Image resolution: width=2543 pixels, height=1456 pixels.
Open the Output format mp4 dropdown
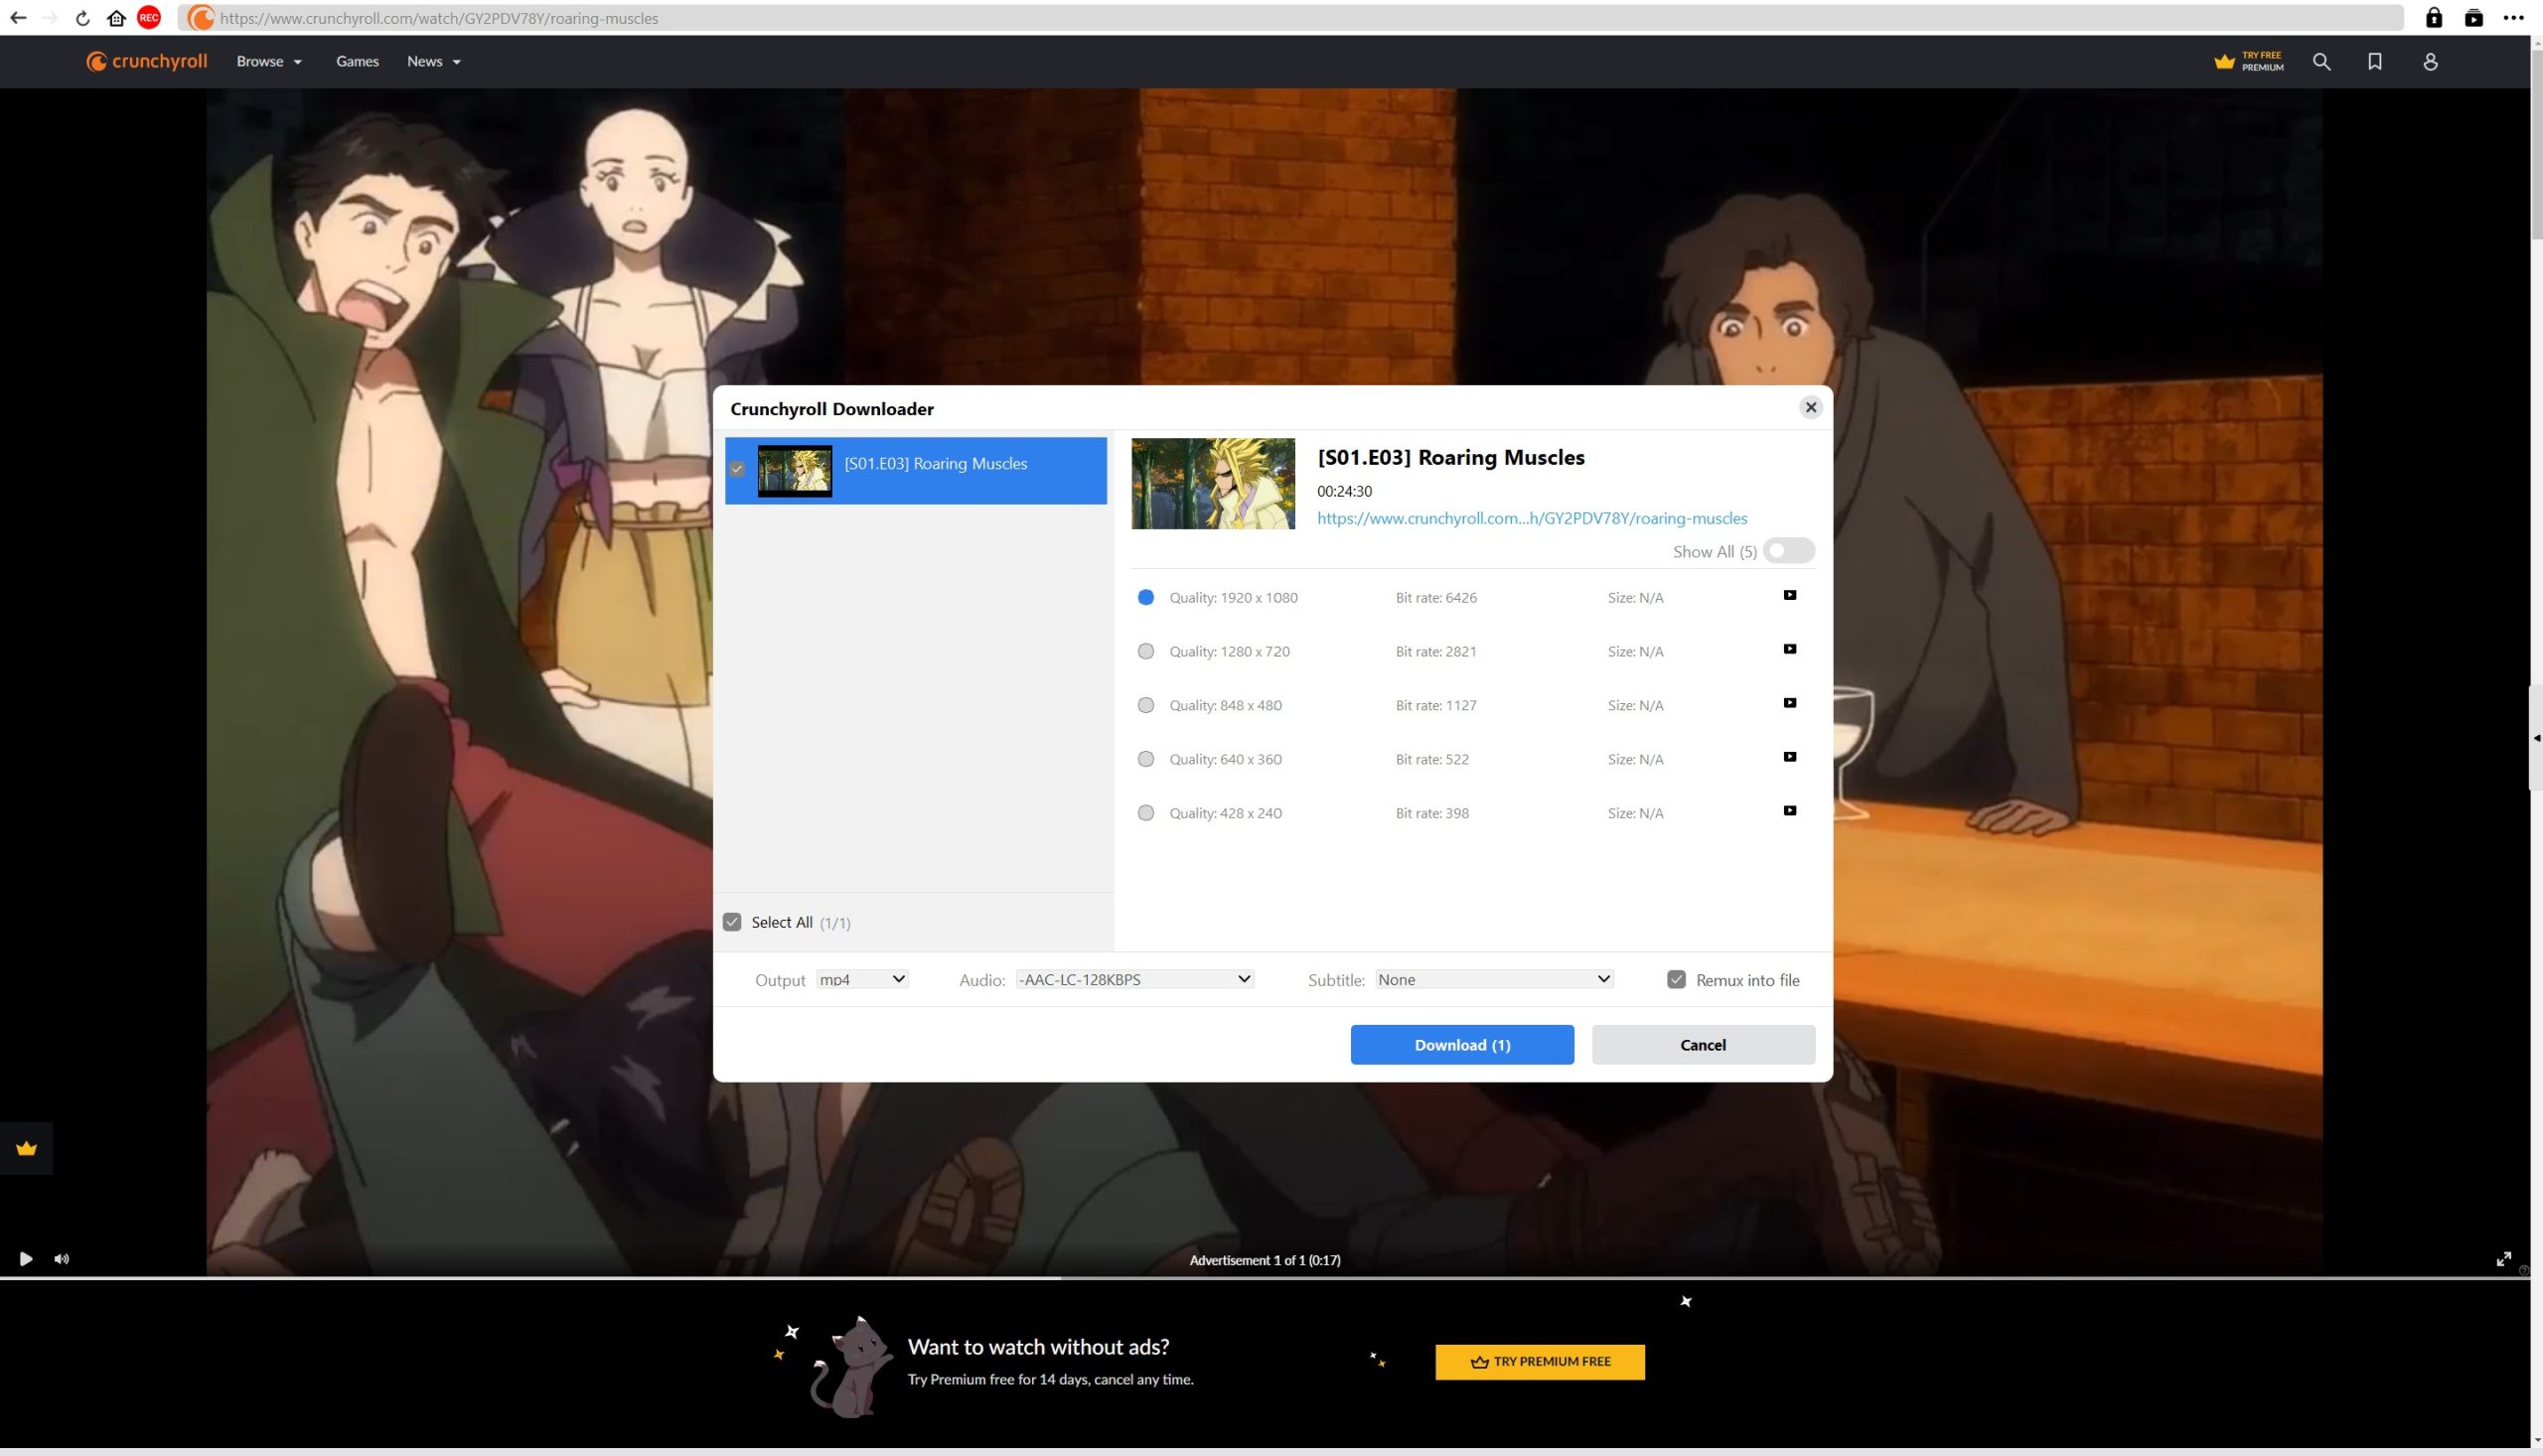(862, 979)
